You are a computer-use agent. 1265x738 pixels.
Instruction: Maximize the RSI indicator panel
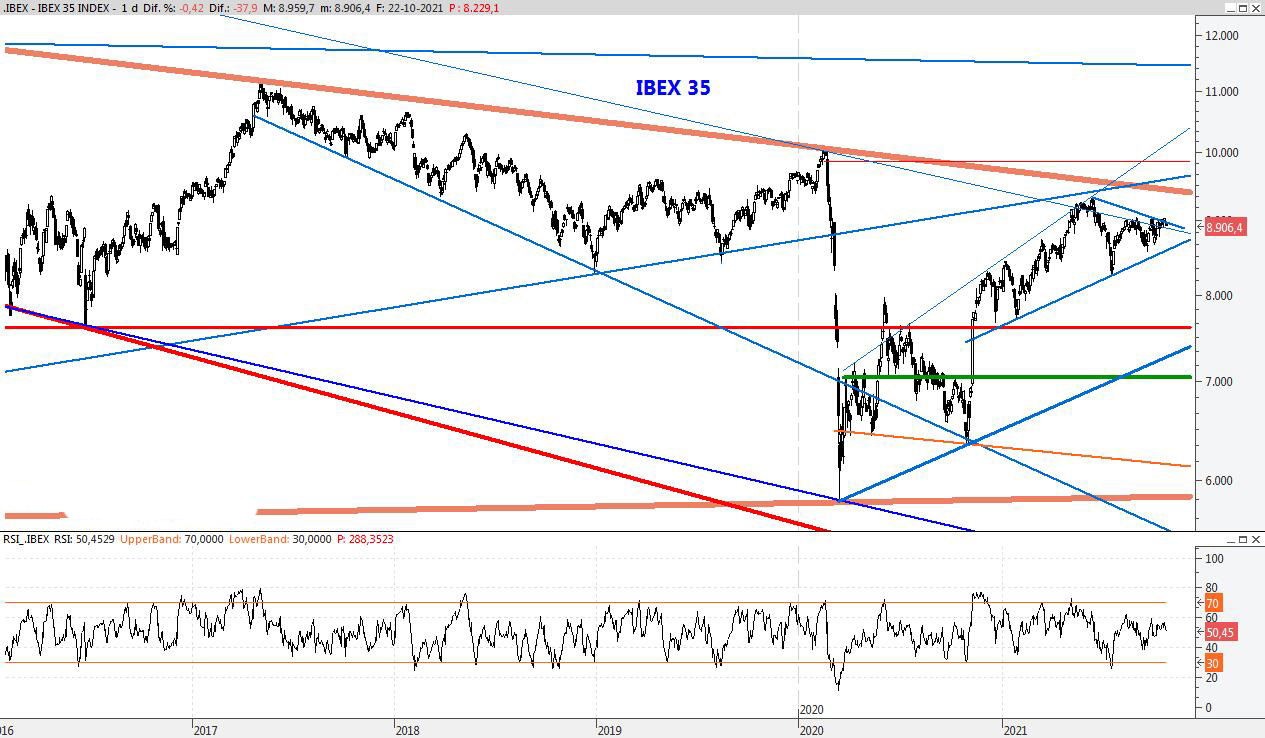click(1242, 539)
